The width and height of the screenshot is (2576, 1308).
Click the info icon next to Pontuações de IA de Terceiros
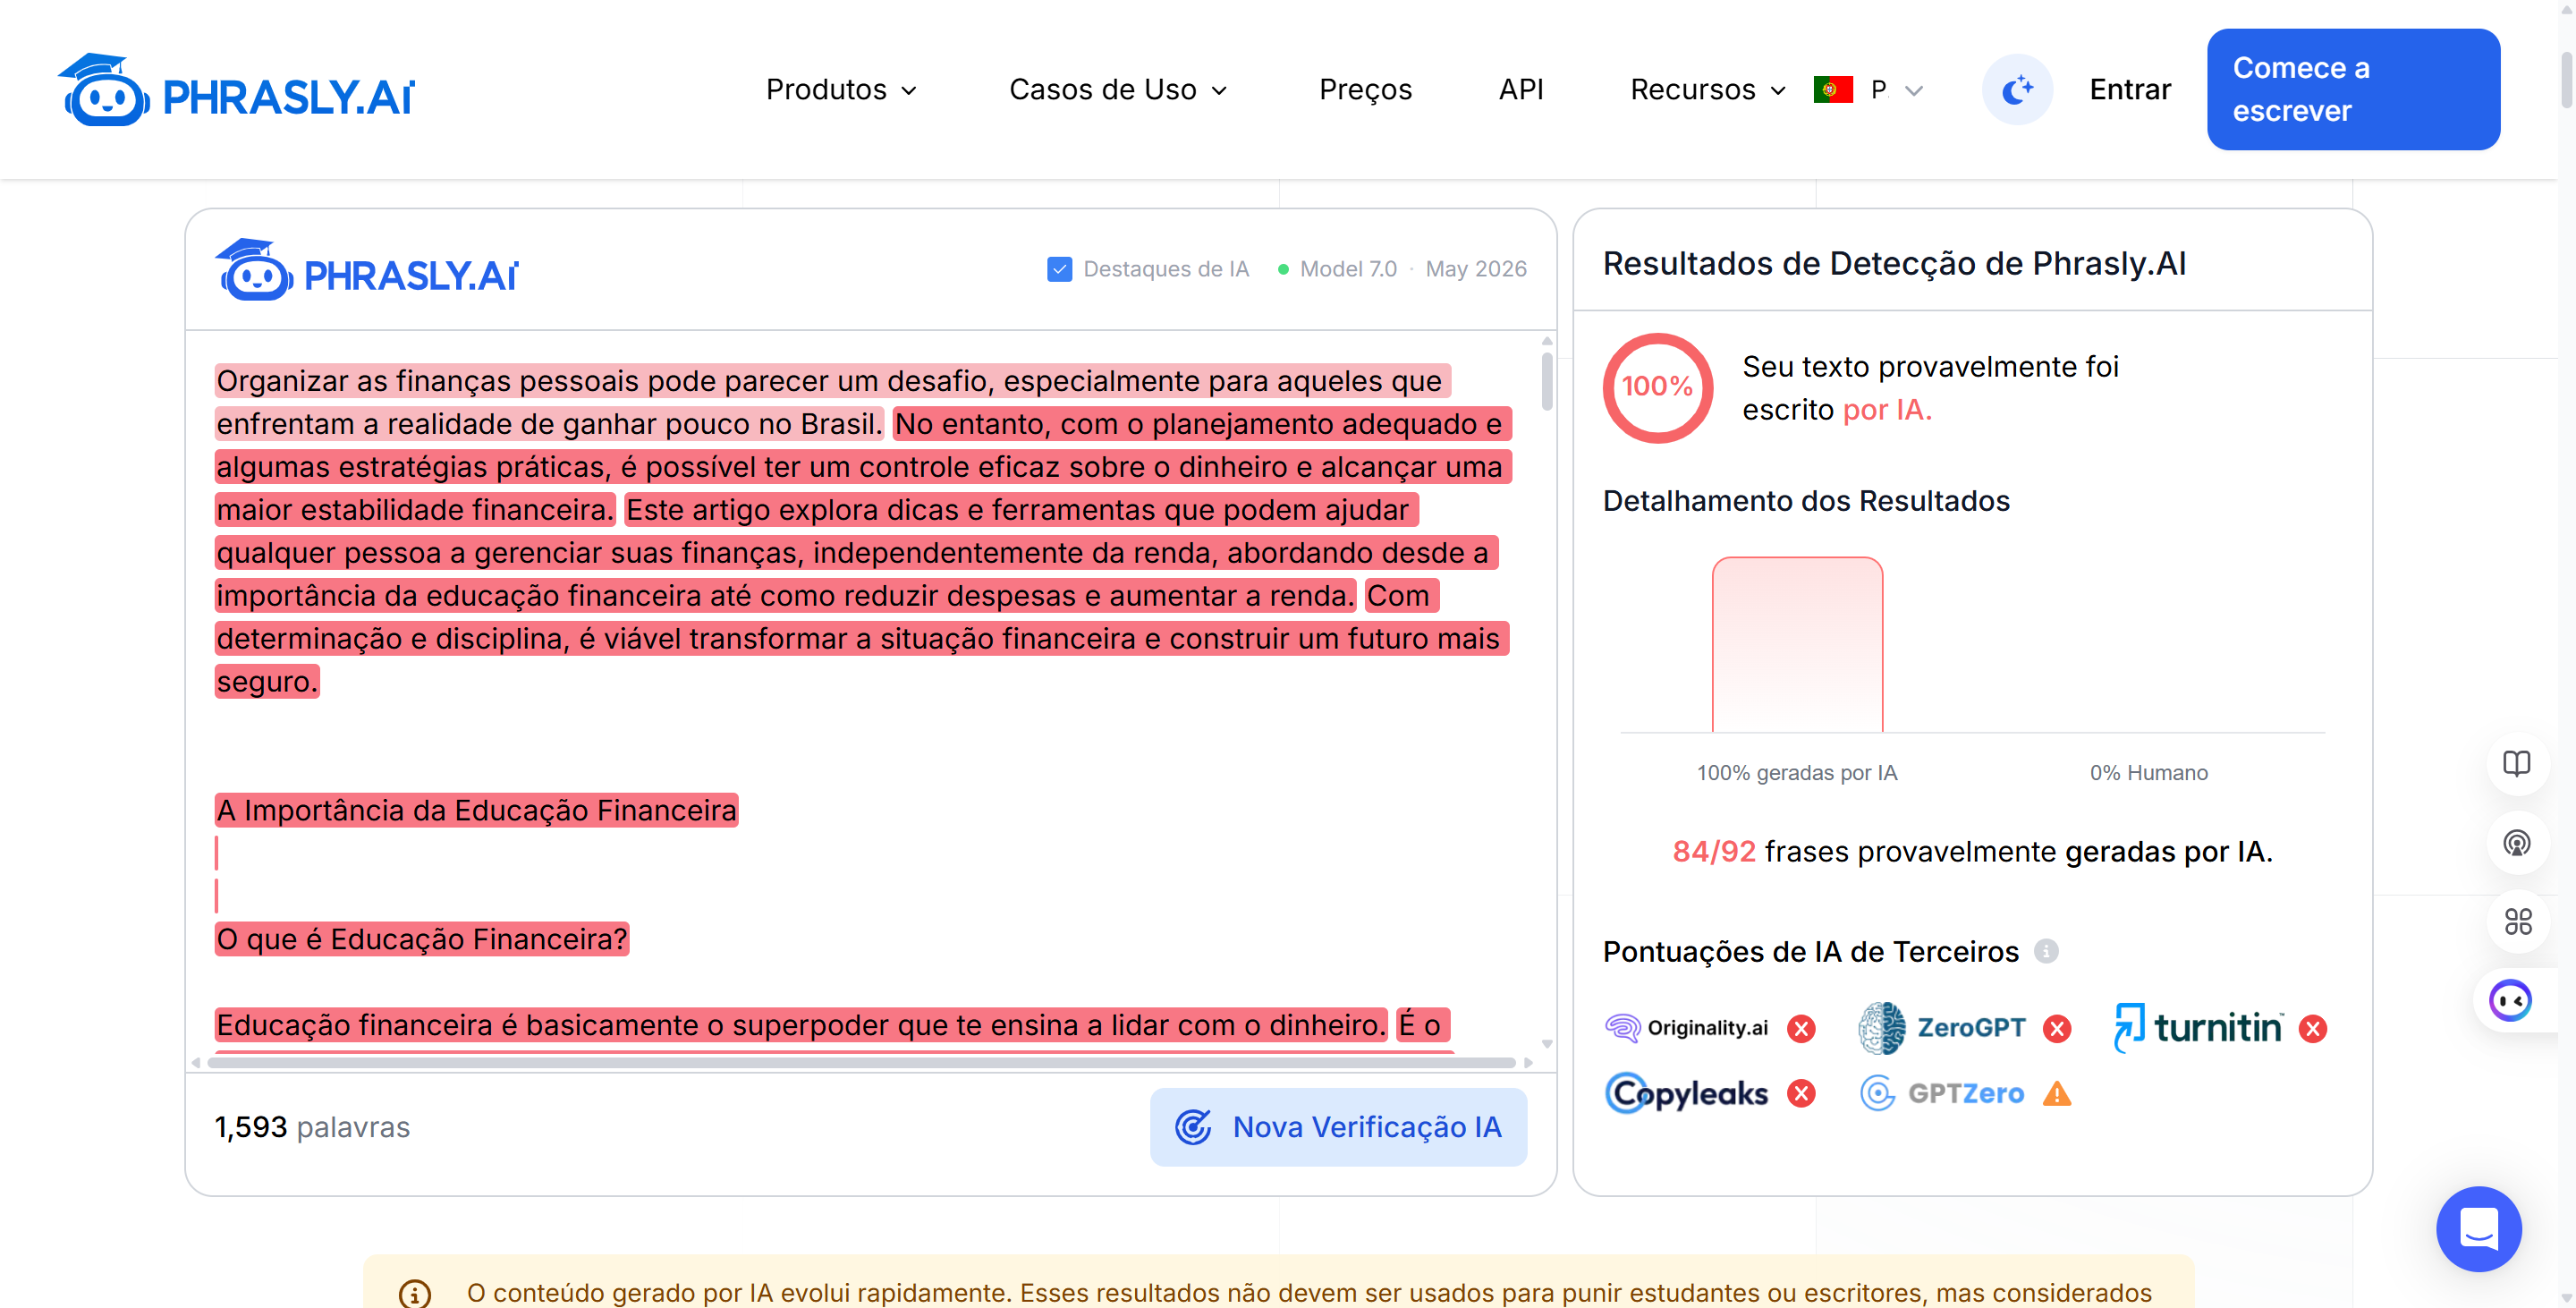pos(2046,951)
